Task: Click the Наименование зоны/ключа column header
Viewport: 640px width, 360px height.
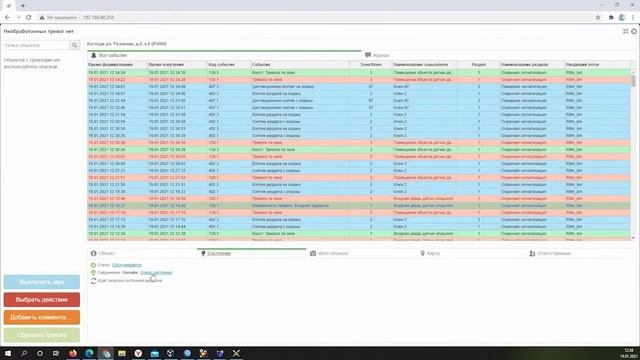Action: coord(425,64)
